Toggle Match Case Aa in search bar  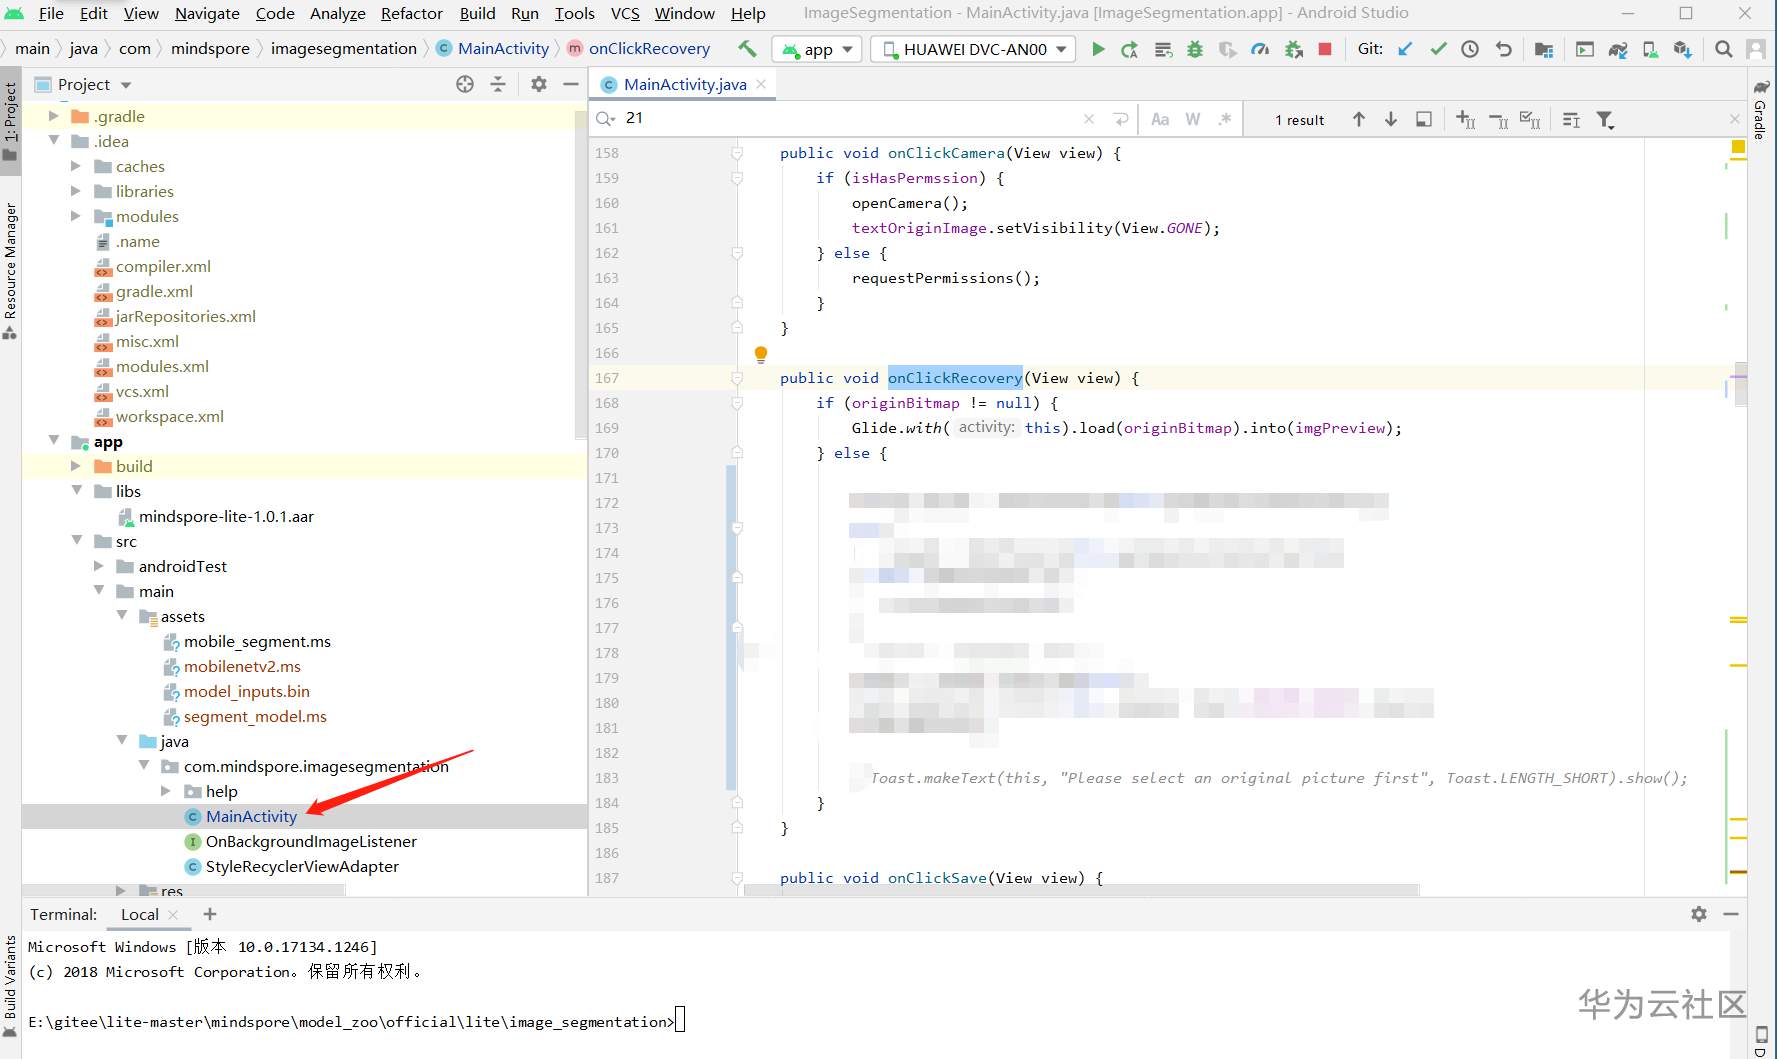click(1160, 119)
